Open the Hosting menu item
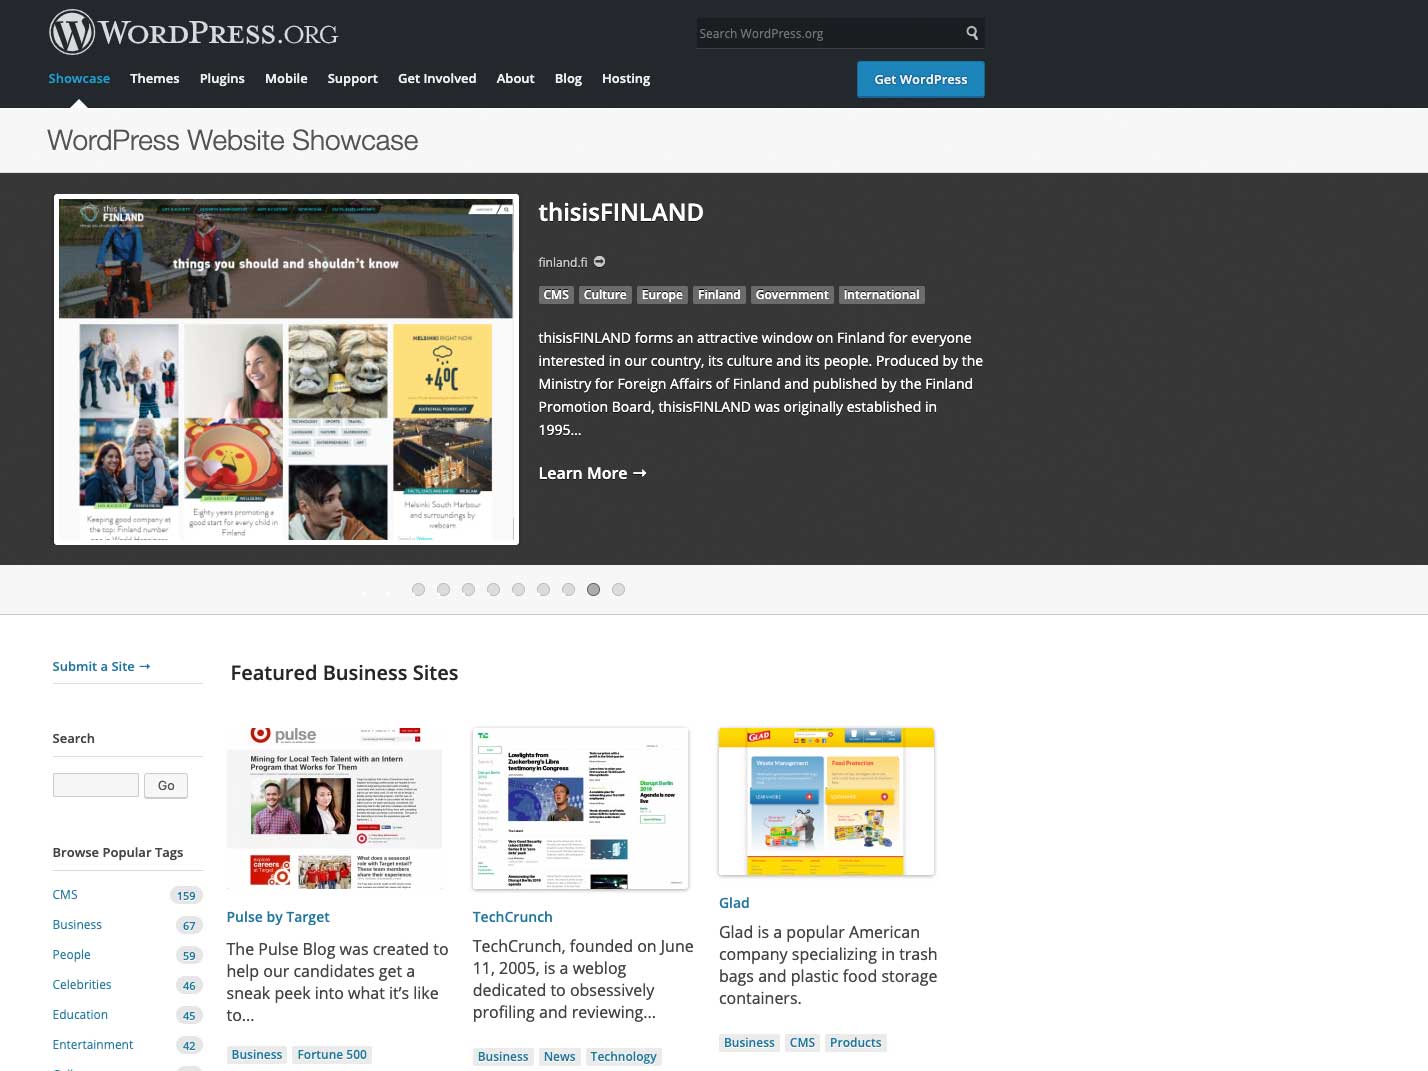This screenshot has width=1428, height=1071. click(x=626, y=78)
